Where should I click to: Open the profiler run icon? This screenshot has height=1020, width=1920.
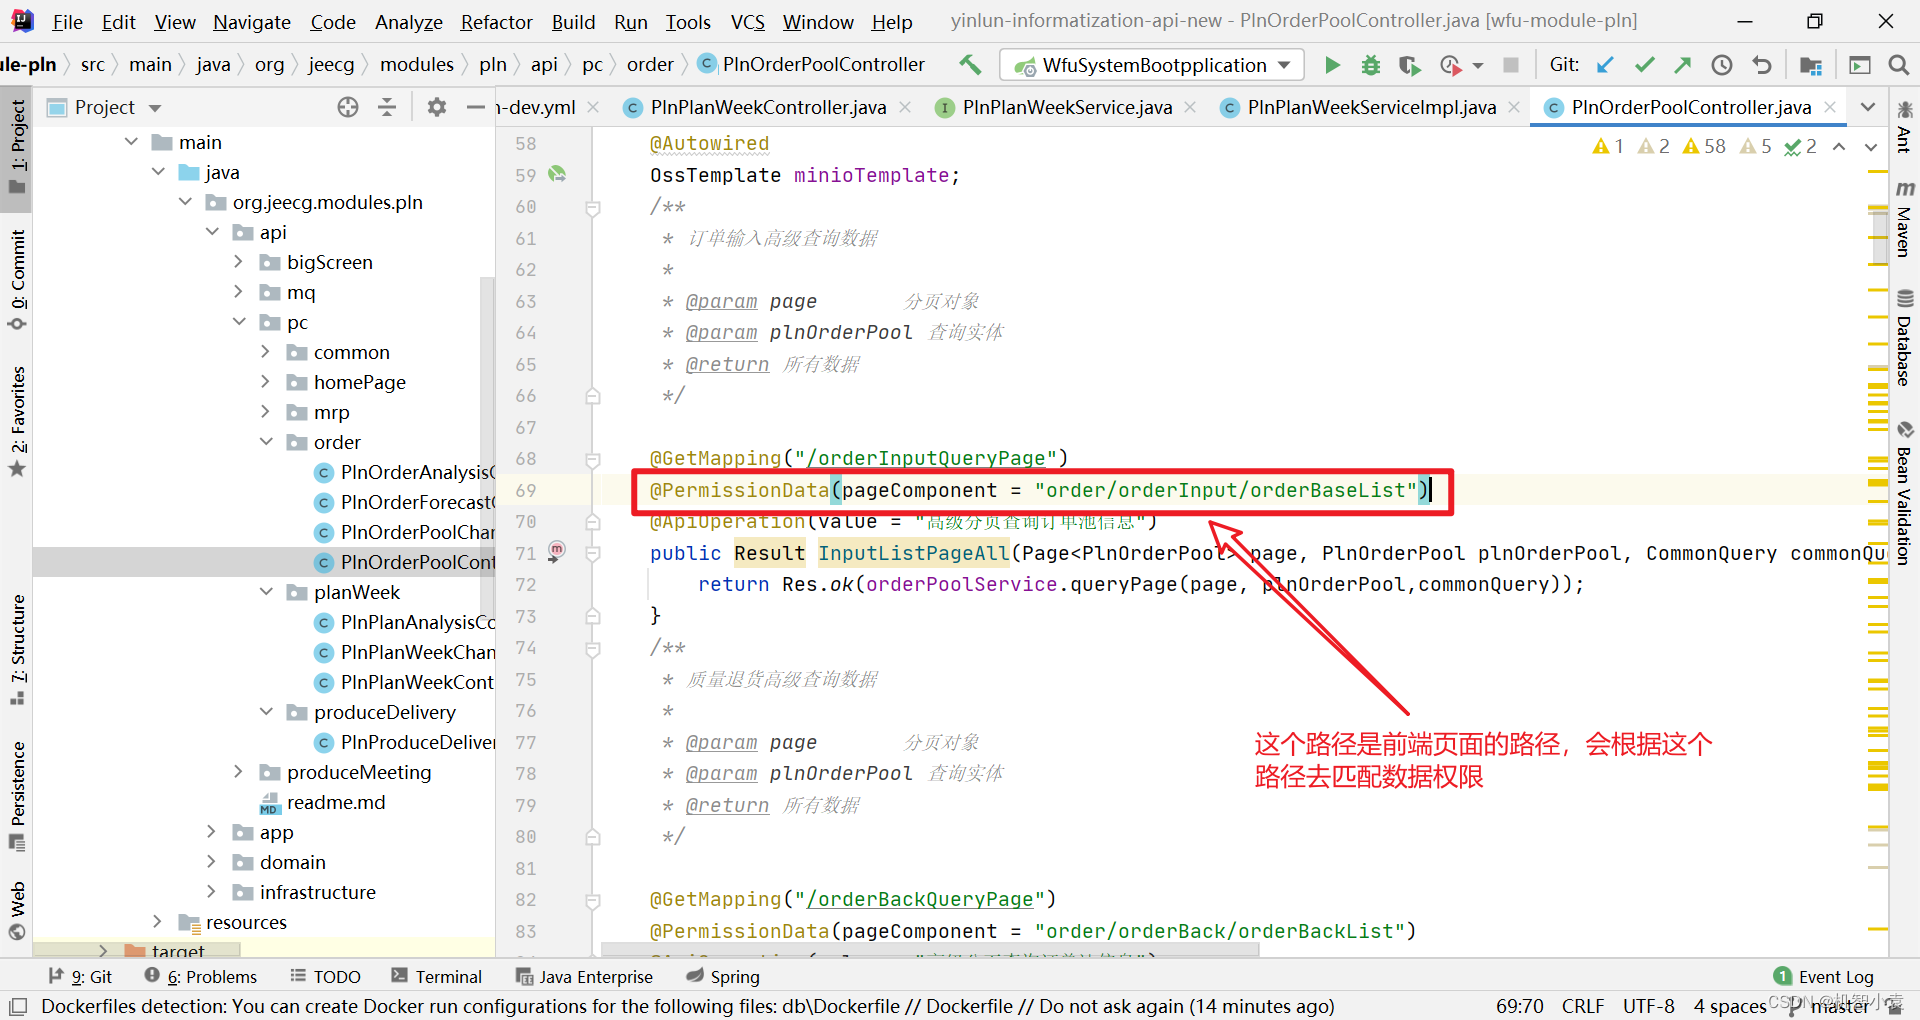pos(1450,65)
